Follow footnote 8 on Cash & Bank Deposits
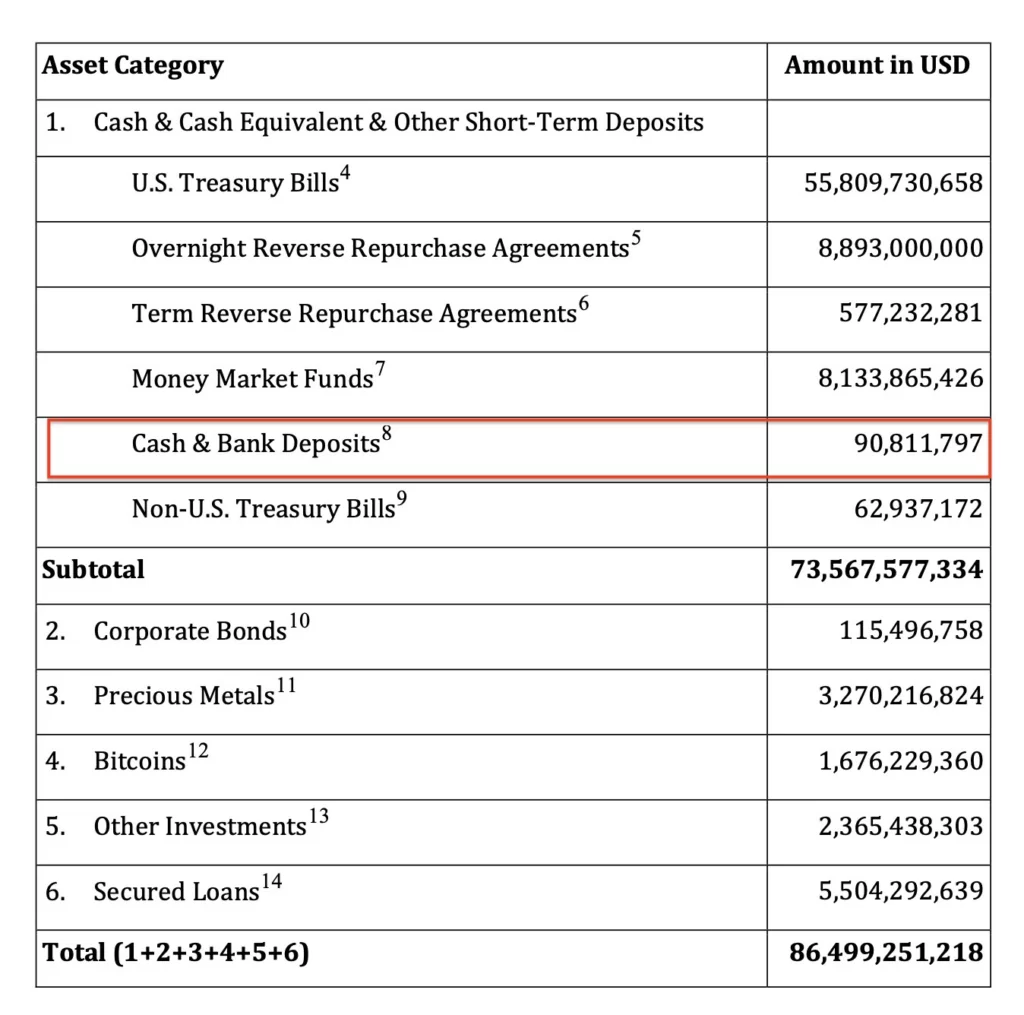Viewport: 1024px width, 1015px height. 386,435
